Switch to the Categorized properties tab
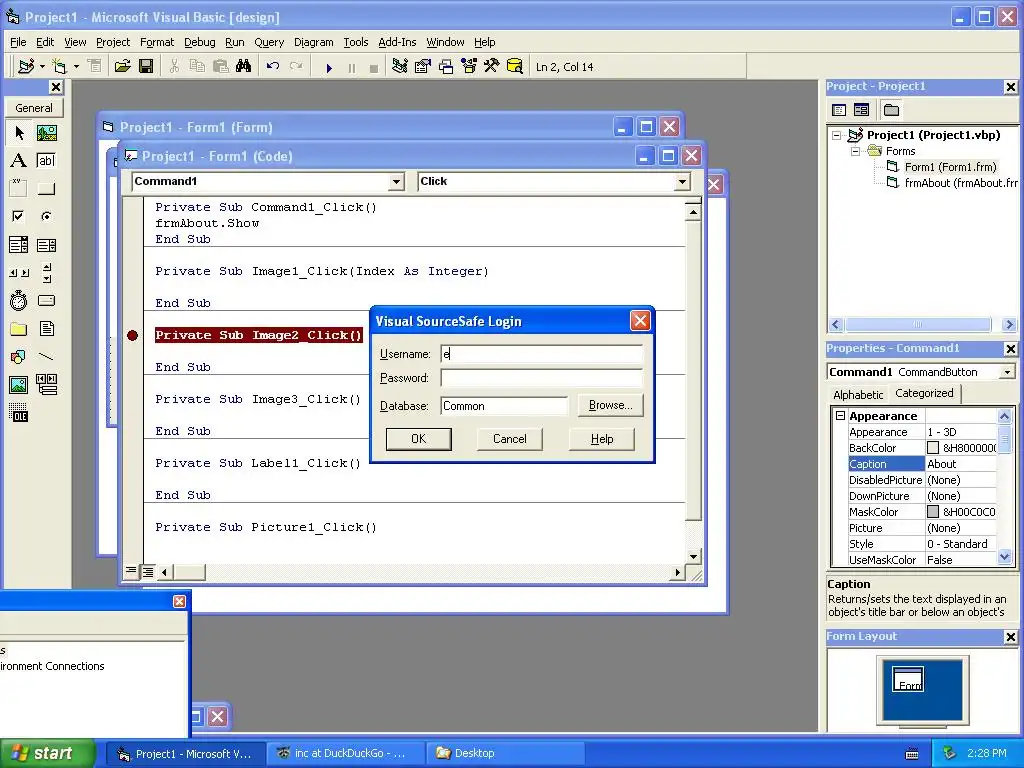The image size is (1024, 768). click(x=924, y=393)
